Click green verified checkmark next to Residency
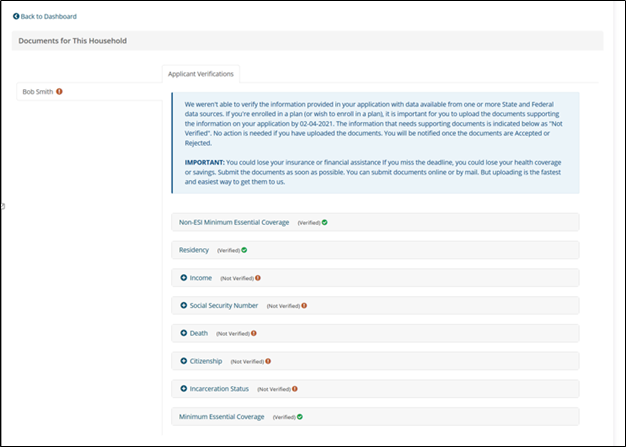626x447 pixels. [244, 250]
